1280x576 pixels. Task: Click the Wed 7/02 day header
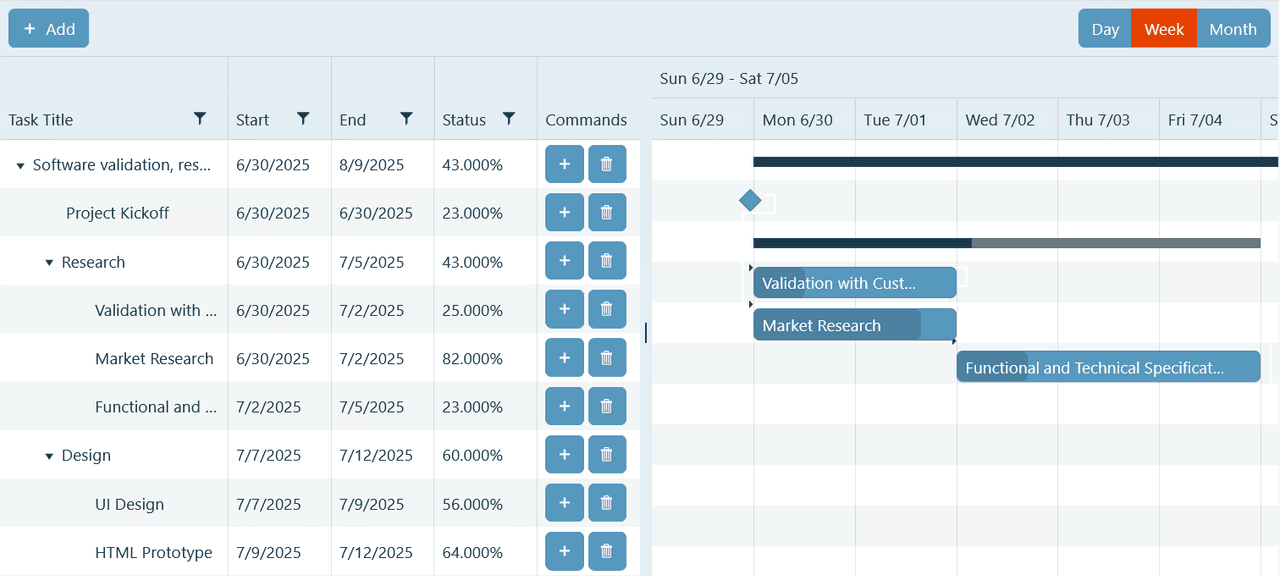pyautogui.click(x=1007, y=119)
